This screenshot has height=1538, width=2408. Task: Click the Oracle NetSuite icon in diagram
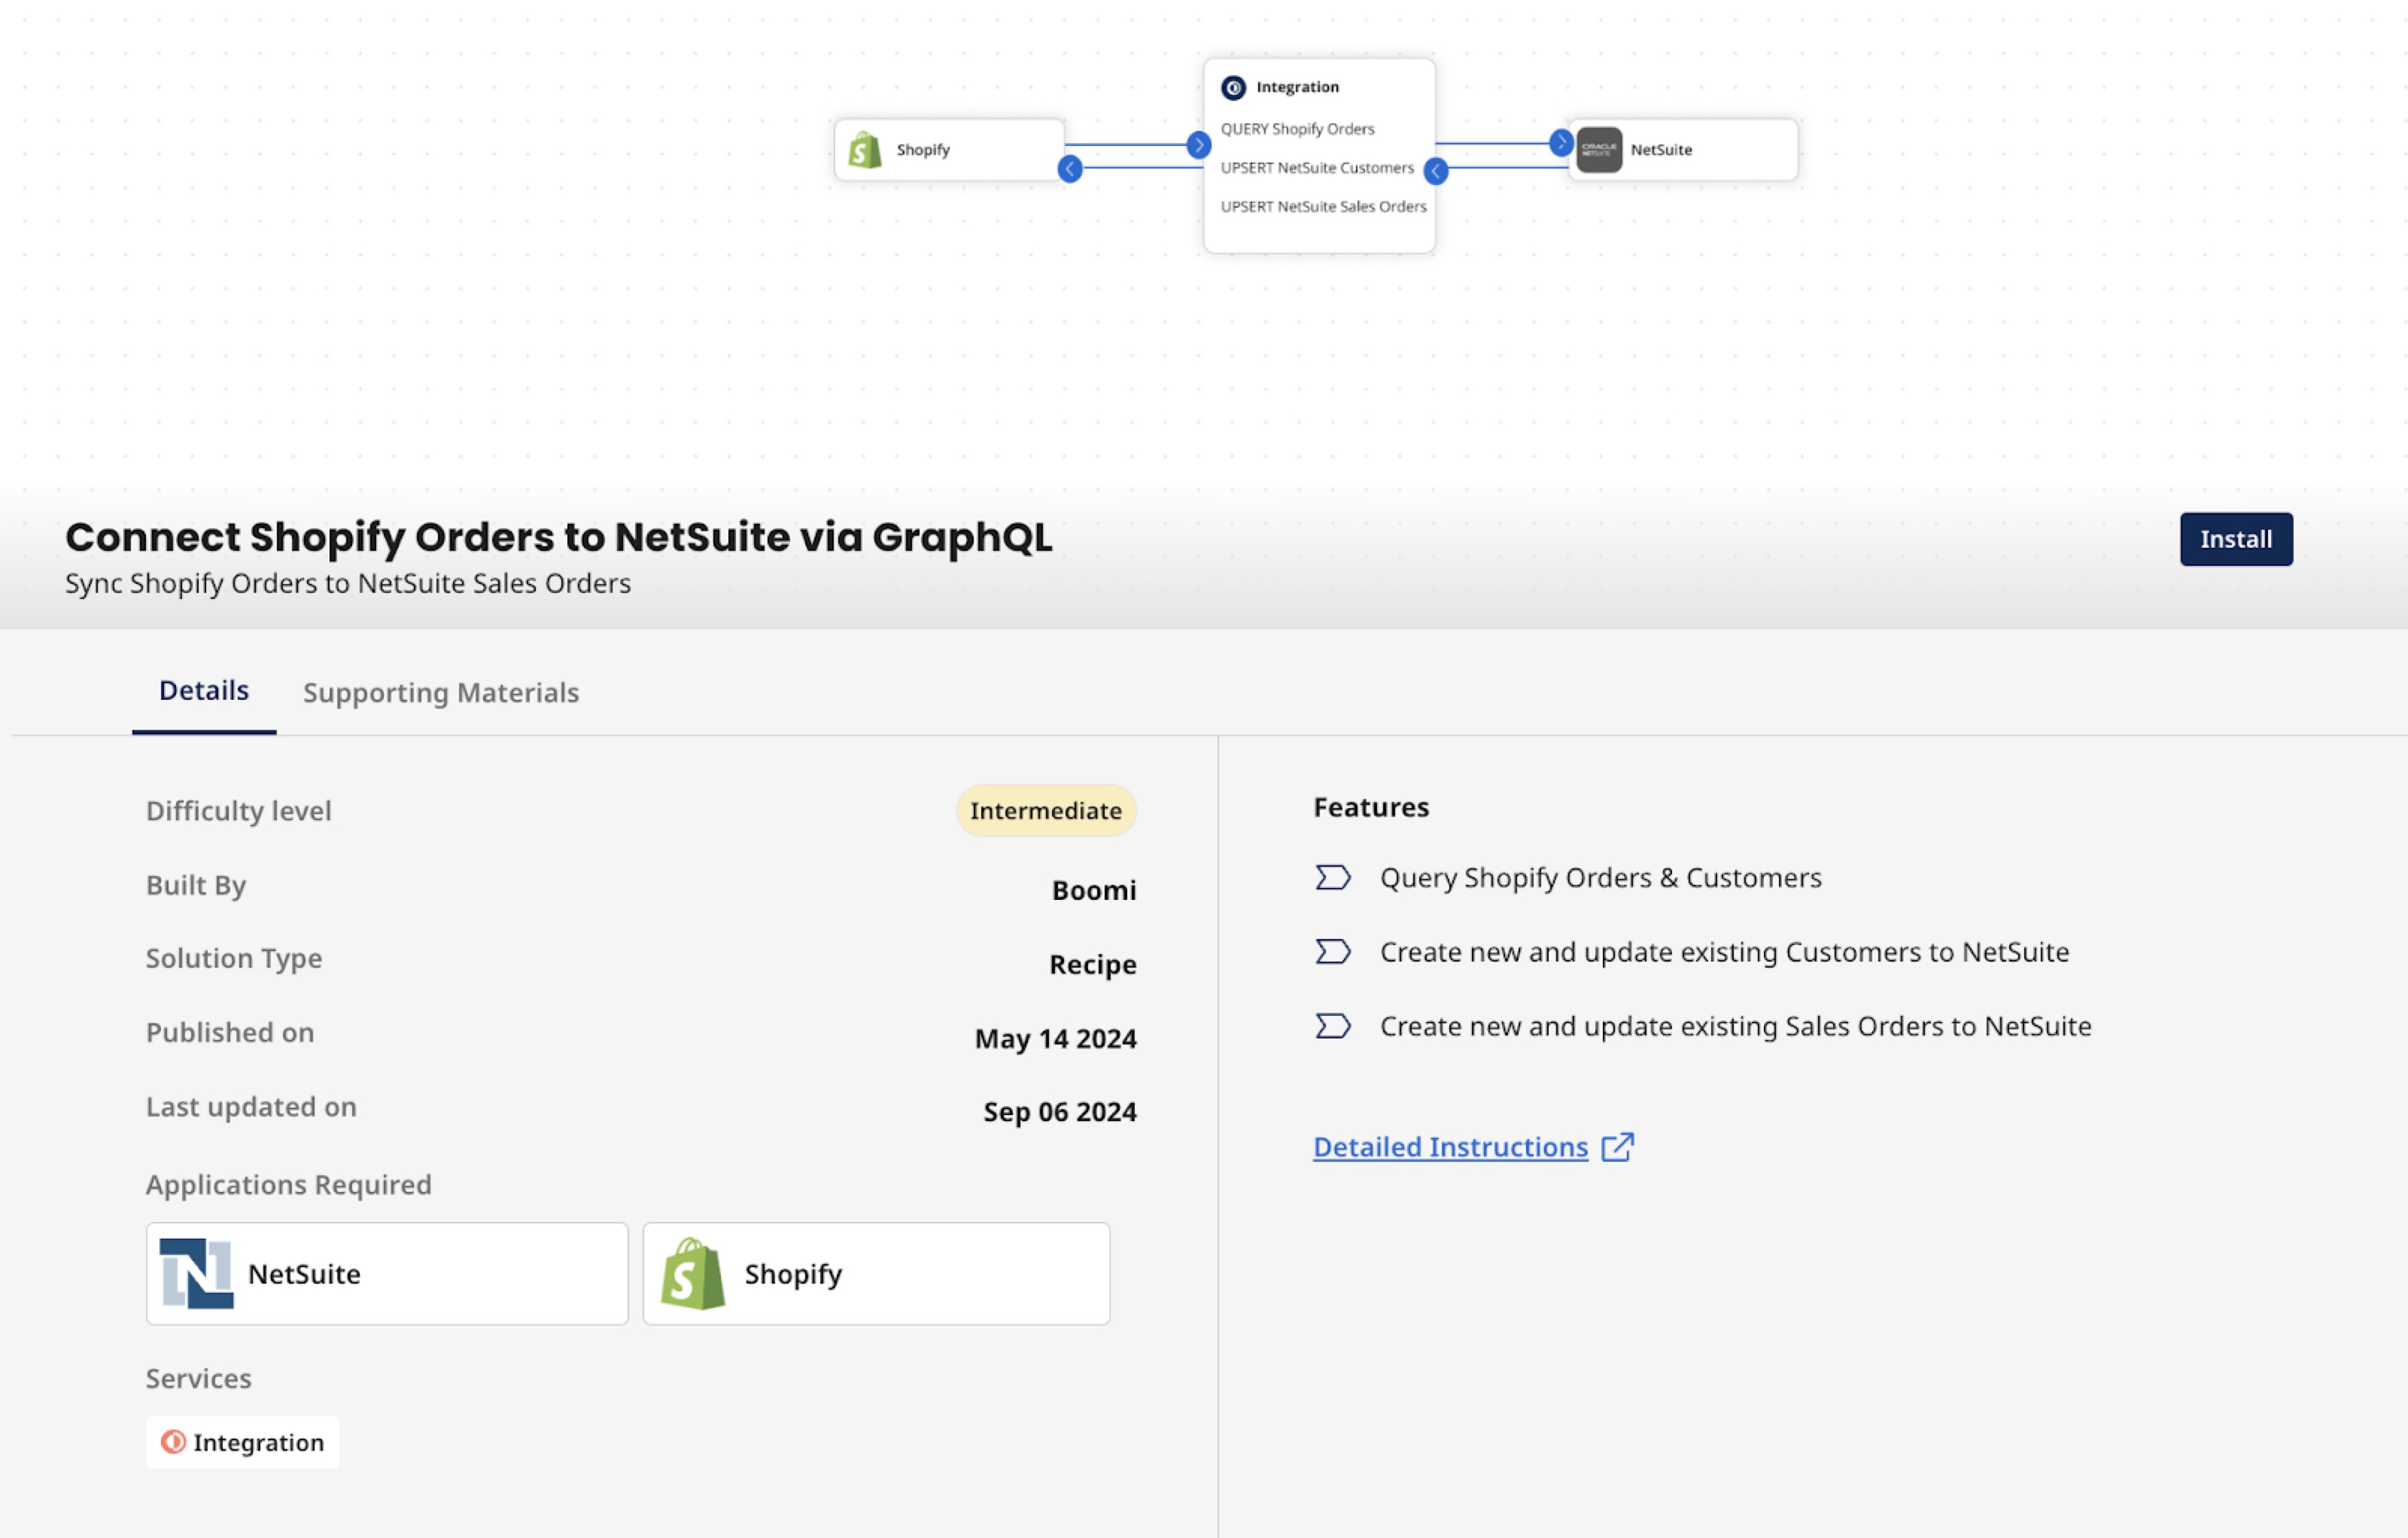pyautogui.click(x=1598, y=150)
